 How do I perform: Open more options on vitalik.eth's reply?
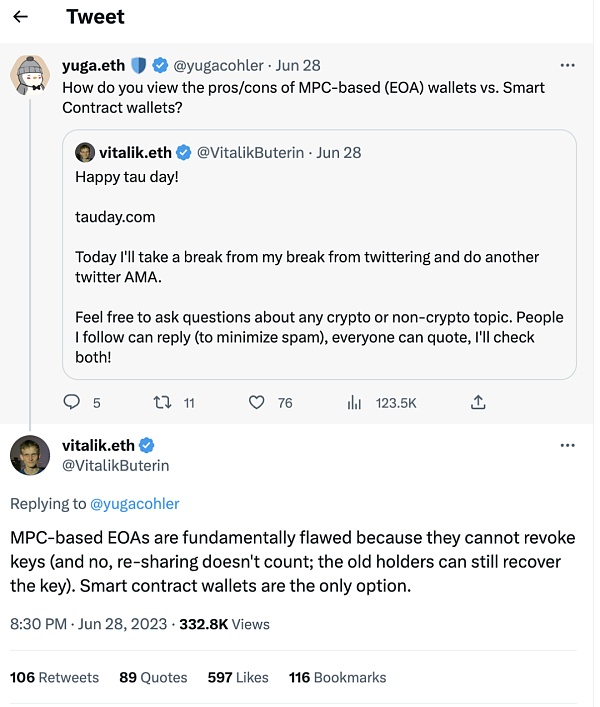(567, 445)
